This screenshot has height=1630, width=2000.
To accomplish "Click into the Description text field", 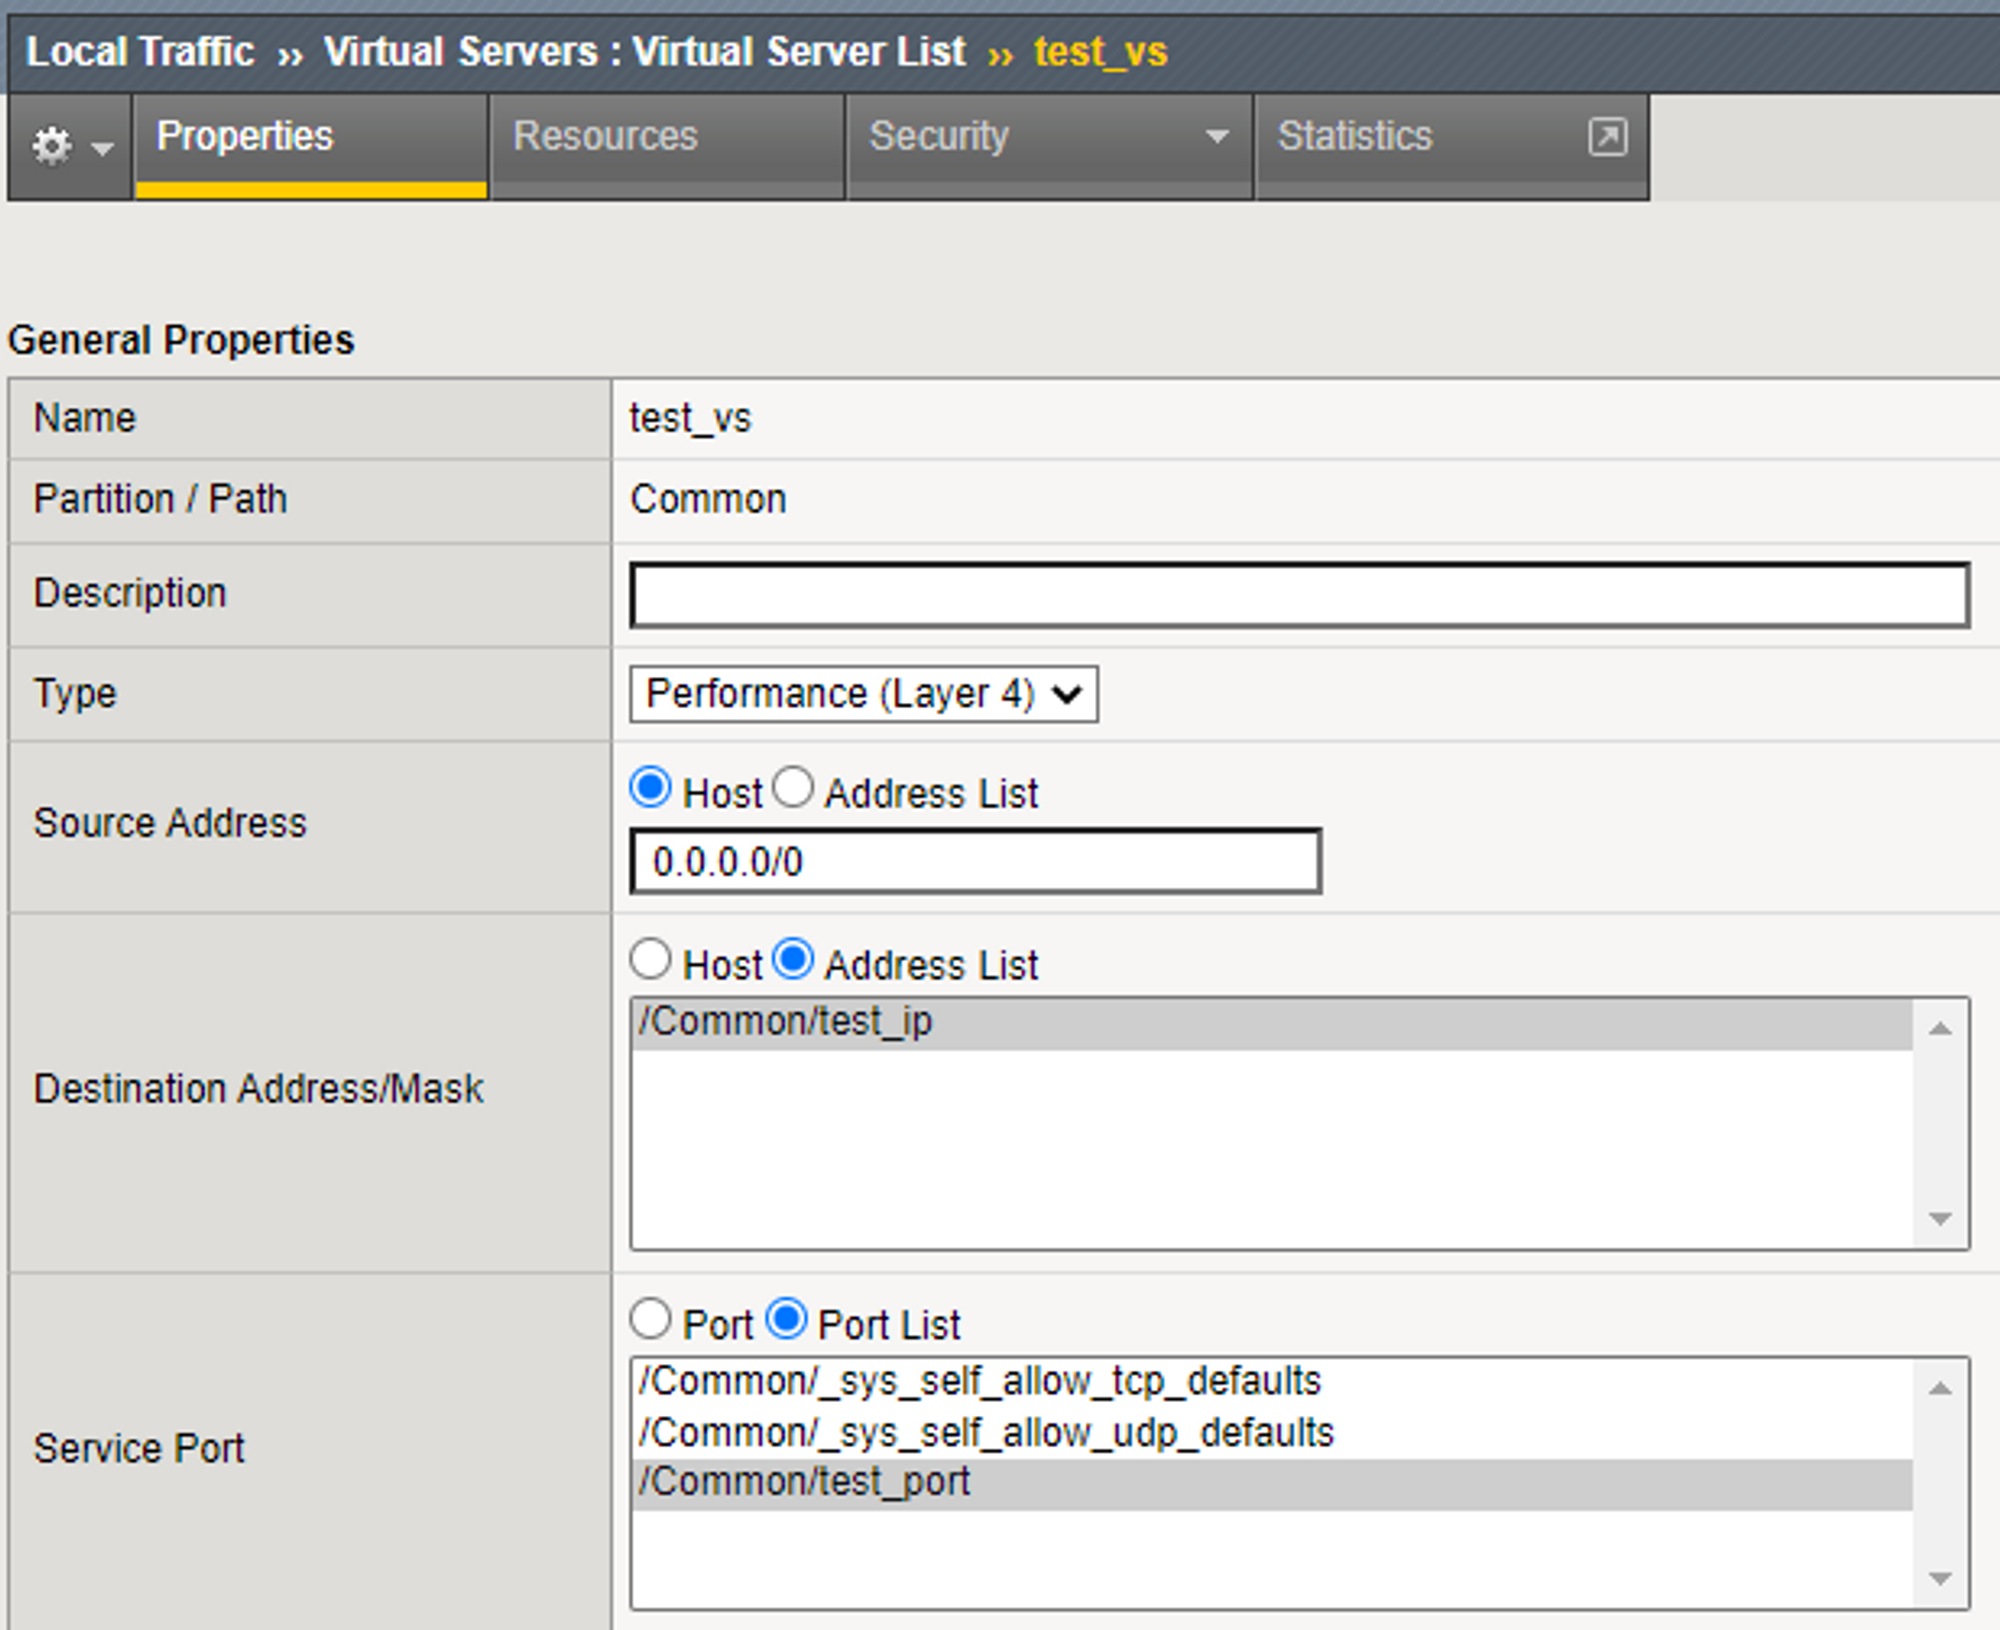I will click(x=1299, y=596).
